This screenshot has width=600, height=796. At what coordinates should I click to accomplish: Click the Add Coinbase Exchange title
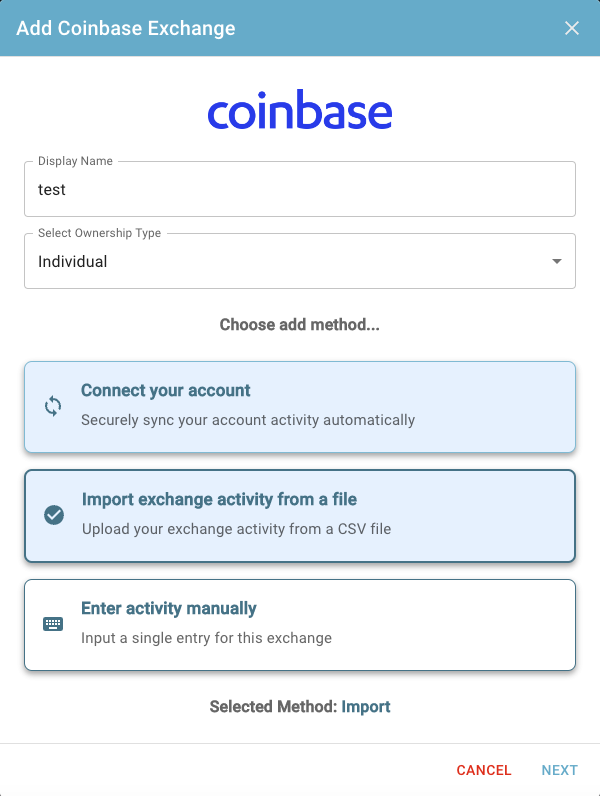126,28
